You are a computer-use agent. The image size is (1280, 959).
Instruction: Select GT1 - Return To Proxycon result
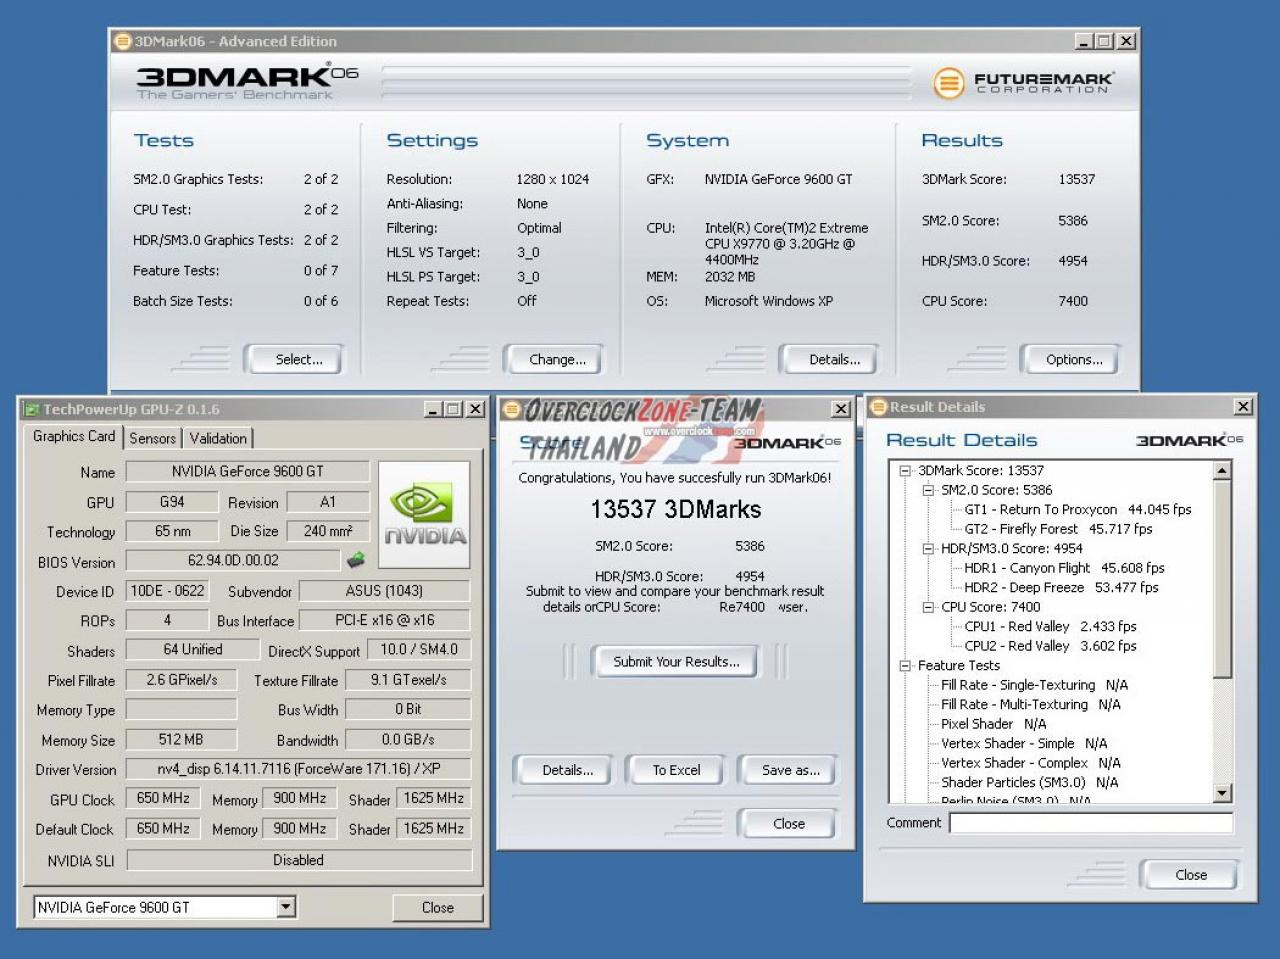[x=1078, y=509]
